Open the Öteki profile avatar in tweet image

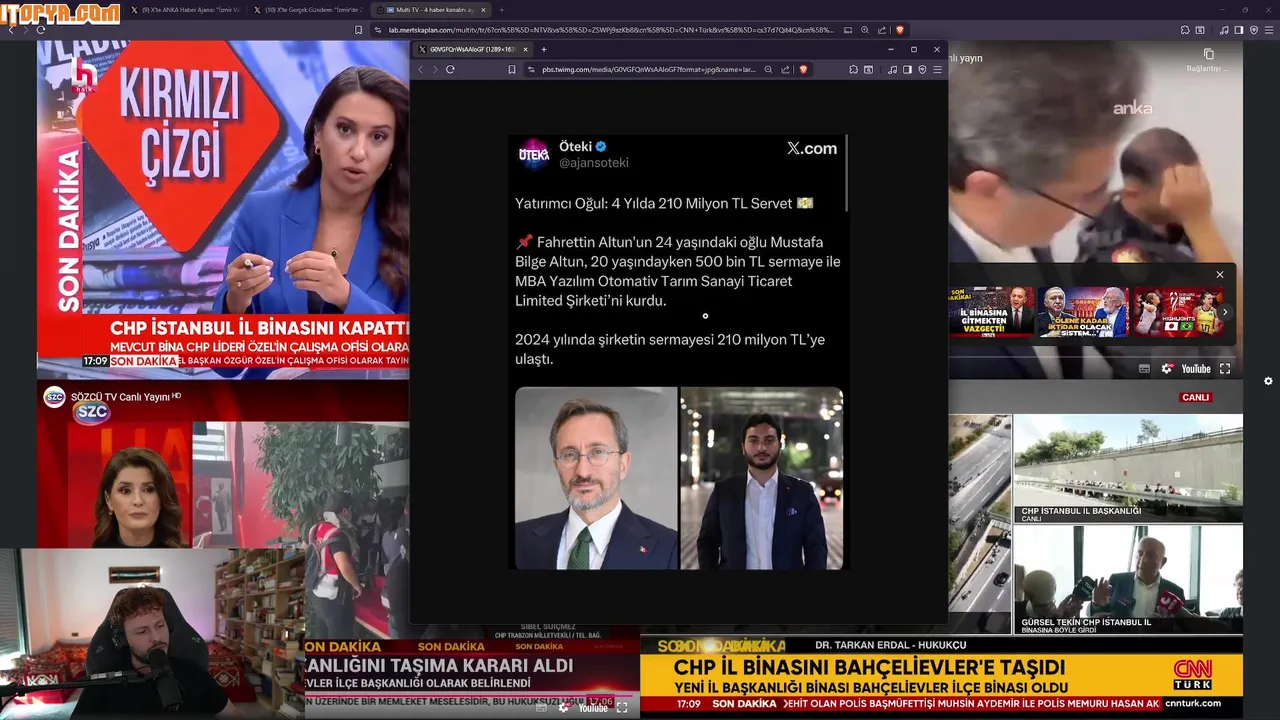pos(534,154)
